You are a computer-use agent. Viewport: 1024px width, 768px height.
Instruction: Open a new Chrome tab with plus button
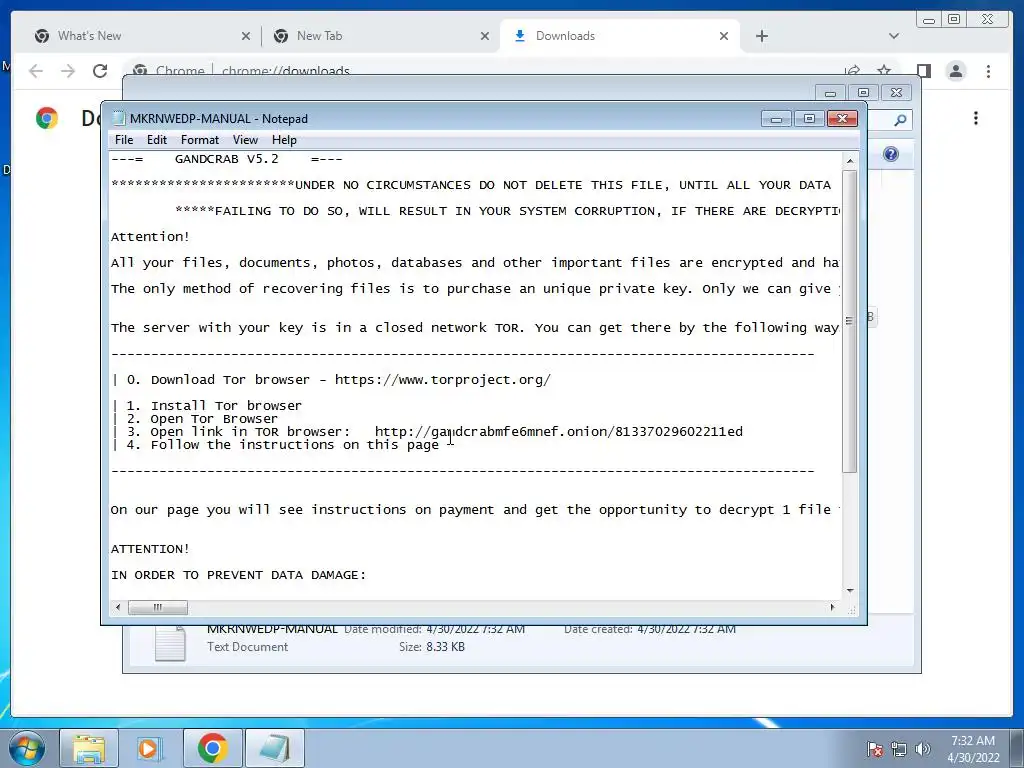coord(761,36)
